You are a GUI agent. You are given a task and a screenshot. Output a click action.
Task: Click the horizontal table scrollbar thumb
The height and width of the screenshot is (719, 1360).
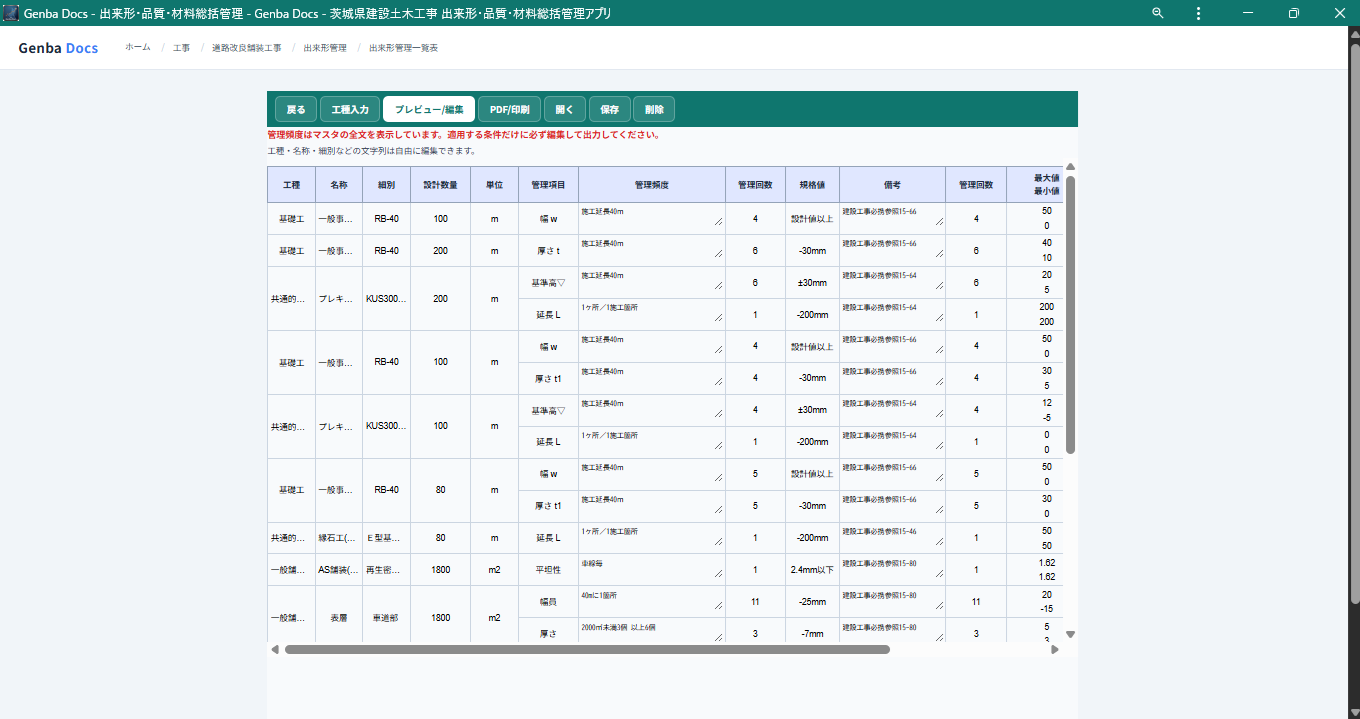(x=587, y=649)
